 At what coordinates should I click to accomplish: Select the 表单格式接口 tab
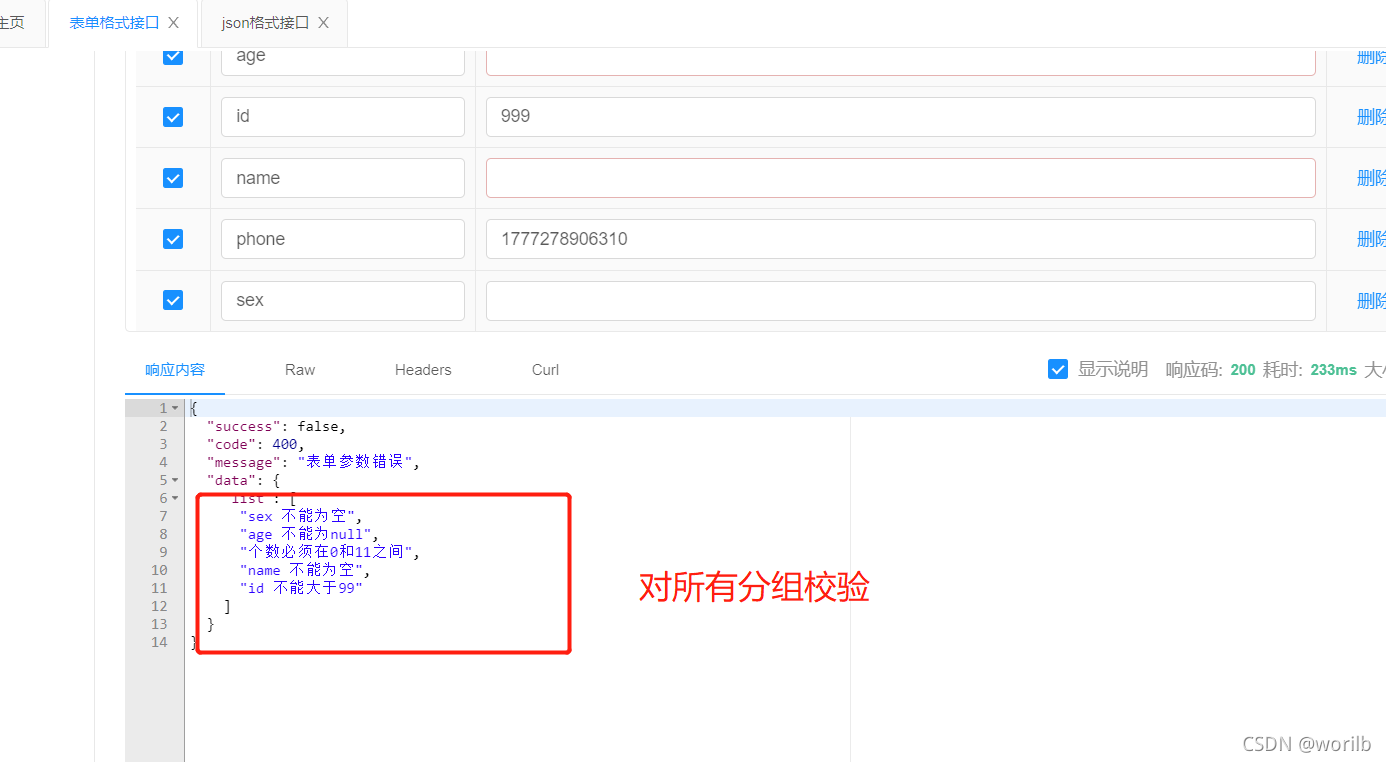114,23
